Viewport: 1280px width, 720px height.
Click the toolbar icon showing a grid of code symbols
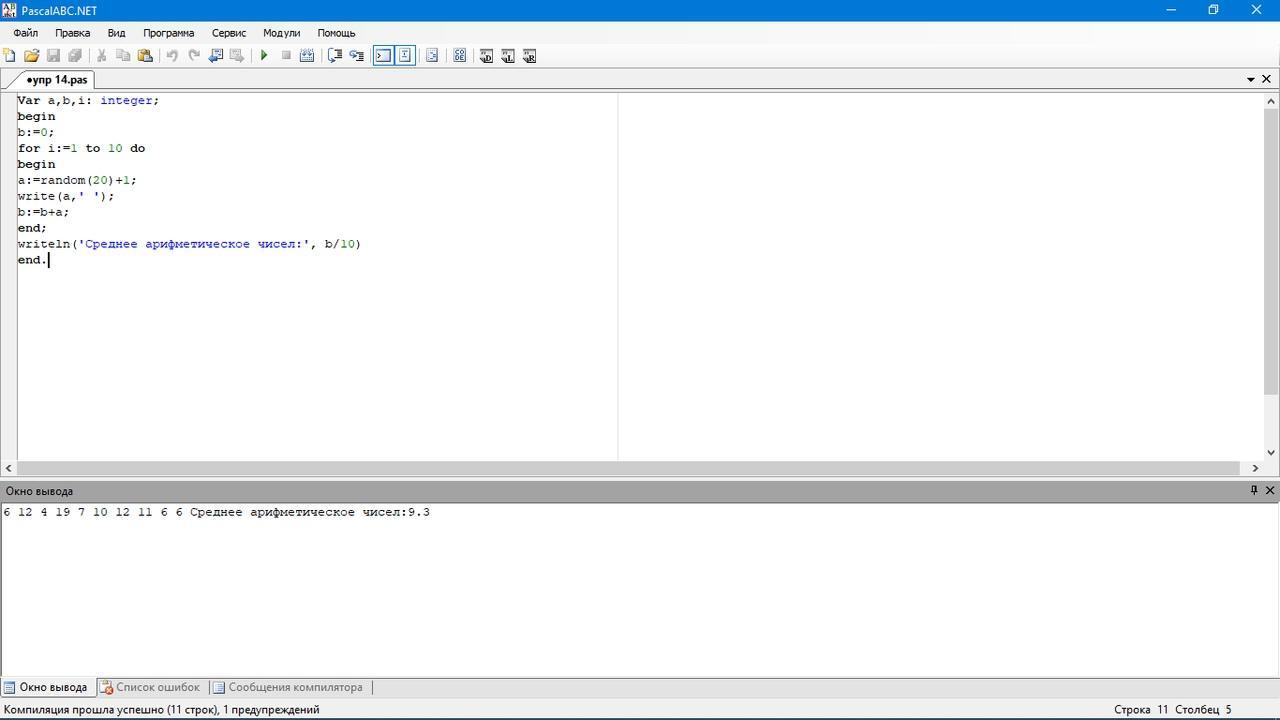coord(460,56)
